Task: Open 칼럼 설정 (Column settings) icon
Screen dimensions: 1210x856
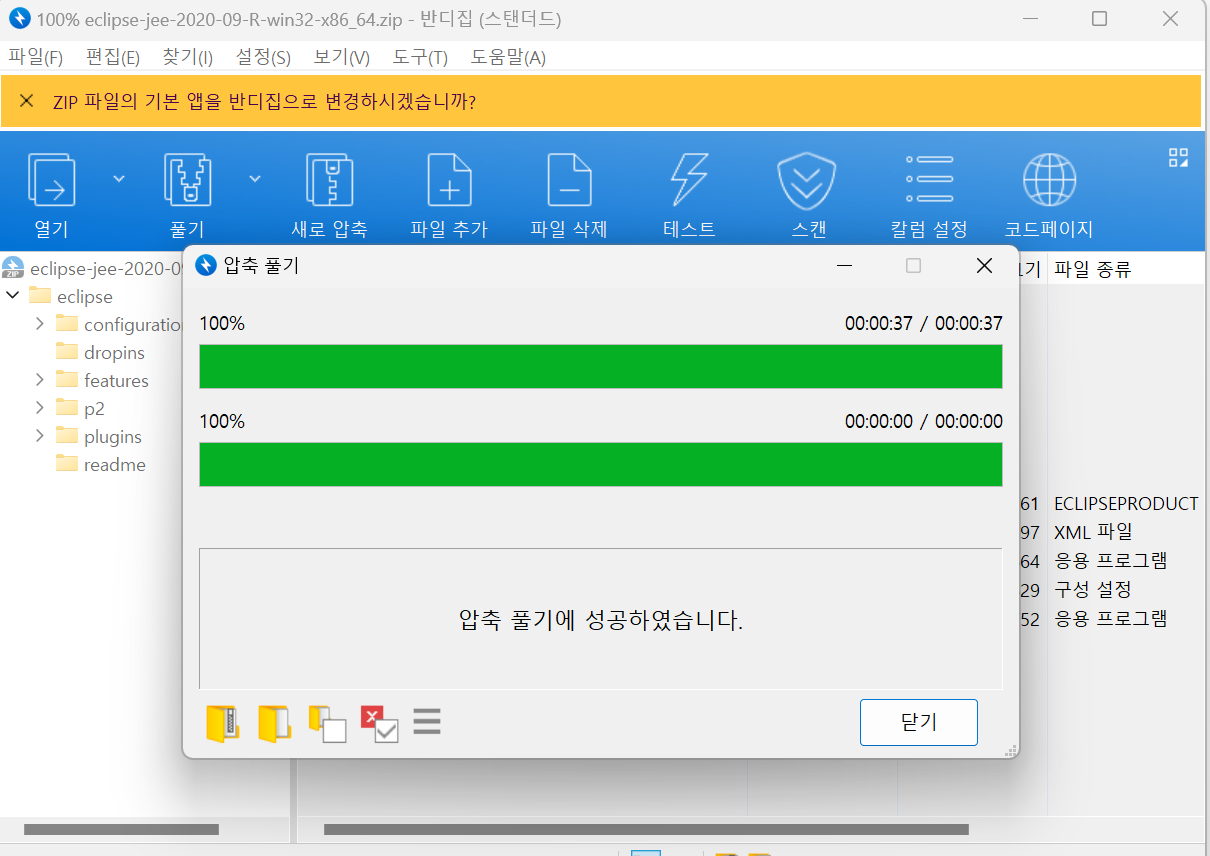Action: (x=929, y=180)
